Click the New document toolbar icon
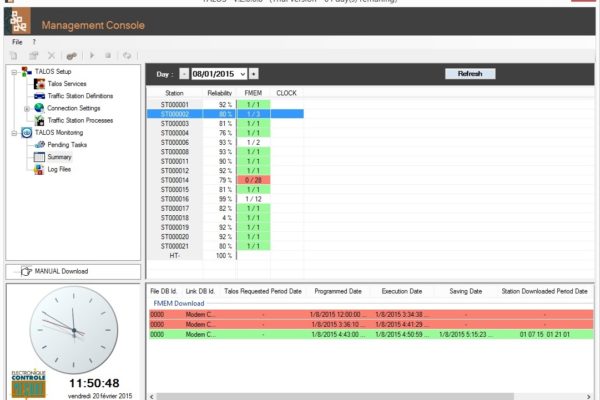 pos(14,56)
